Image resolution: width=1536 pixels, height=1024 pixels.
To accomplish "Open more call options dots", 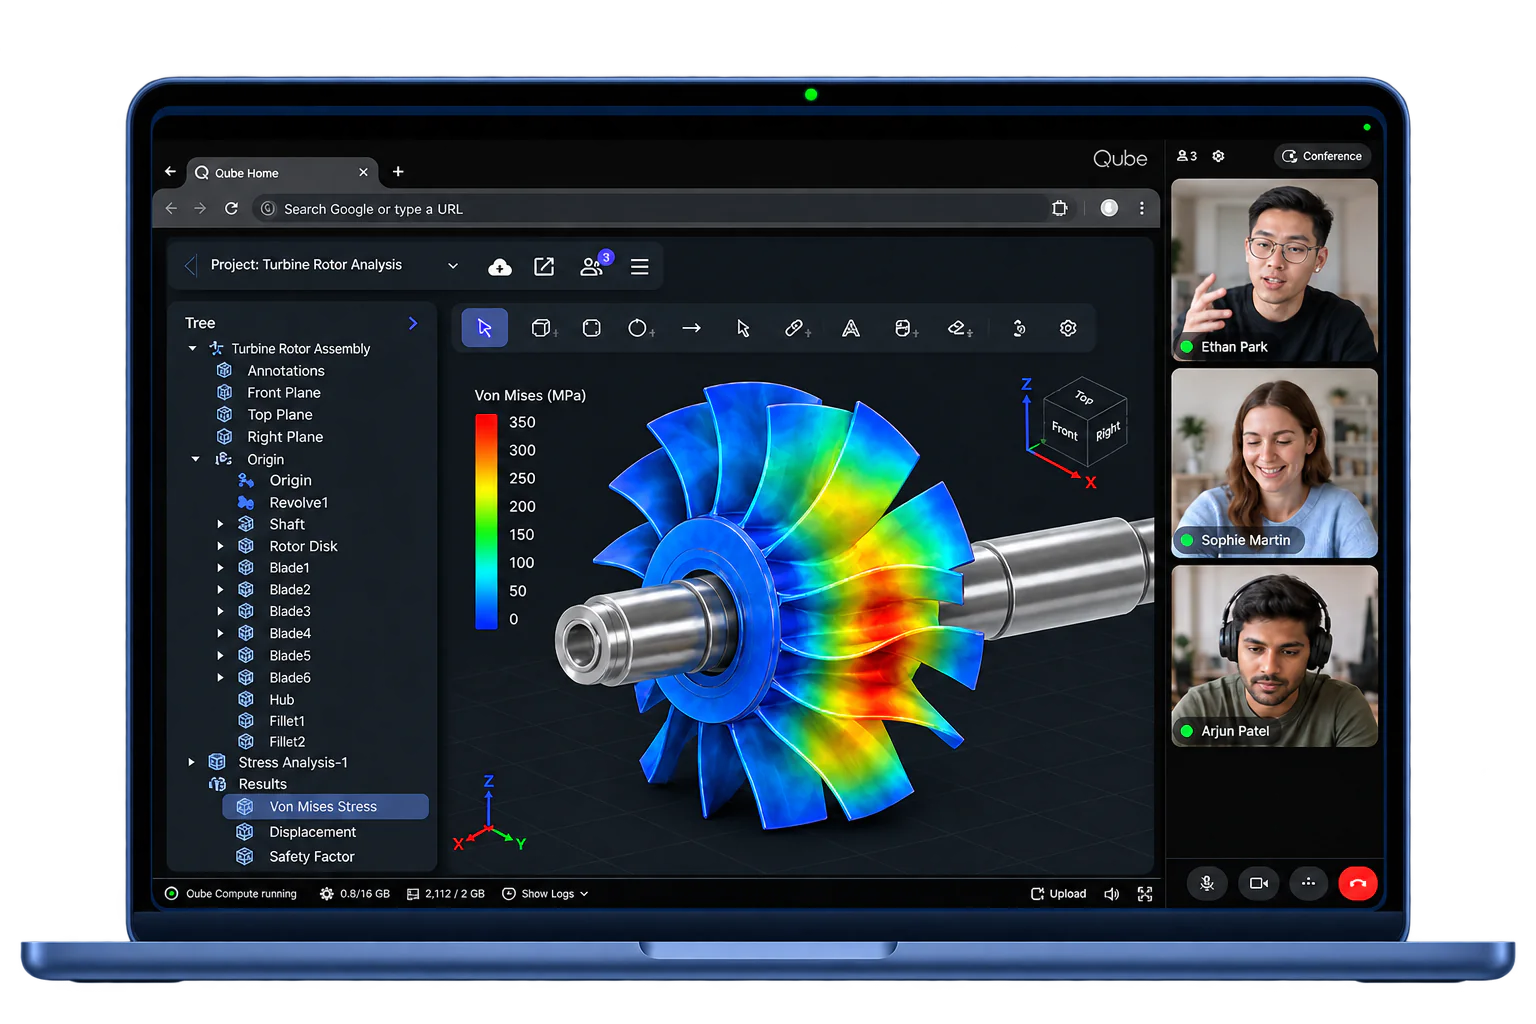I will tap(1308, 883).
